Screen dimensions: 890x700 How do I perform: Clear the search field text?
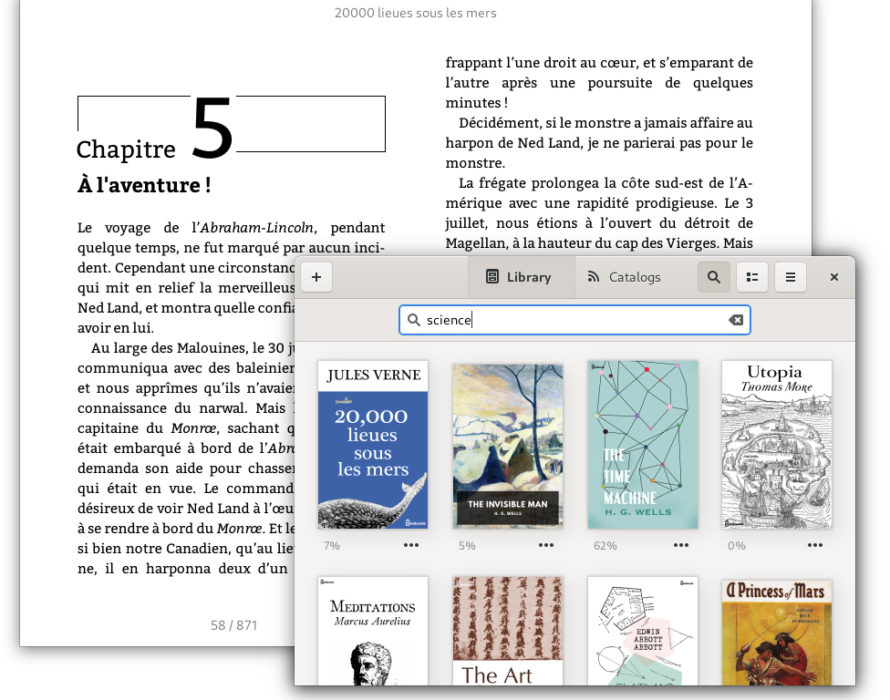click(x=736, y=320)
